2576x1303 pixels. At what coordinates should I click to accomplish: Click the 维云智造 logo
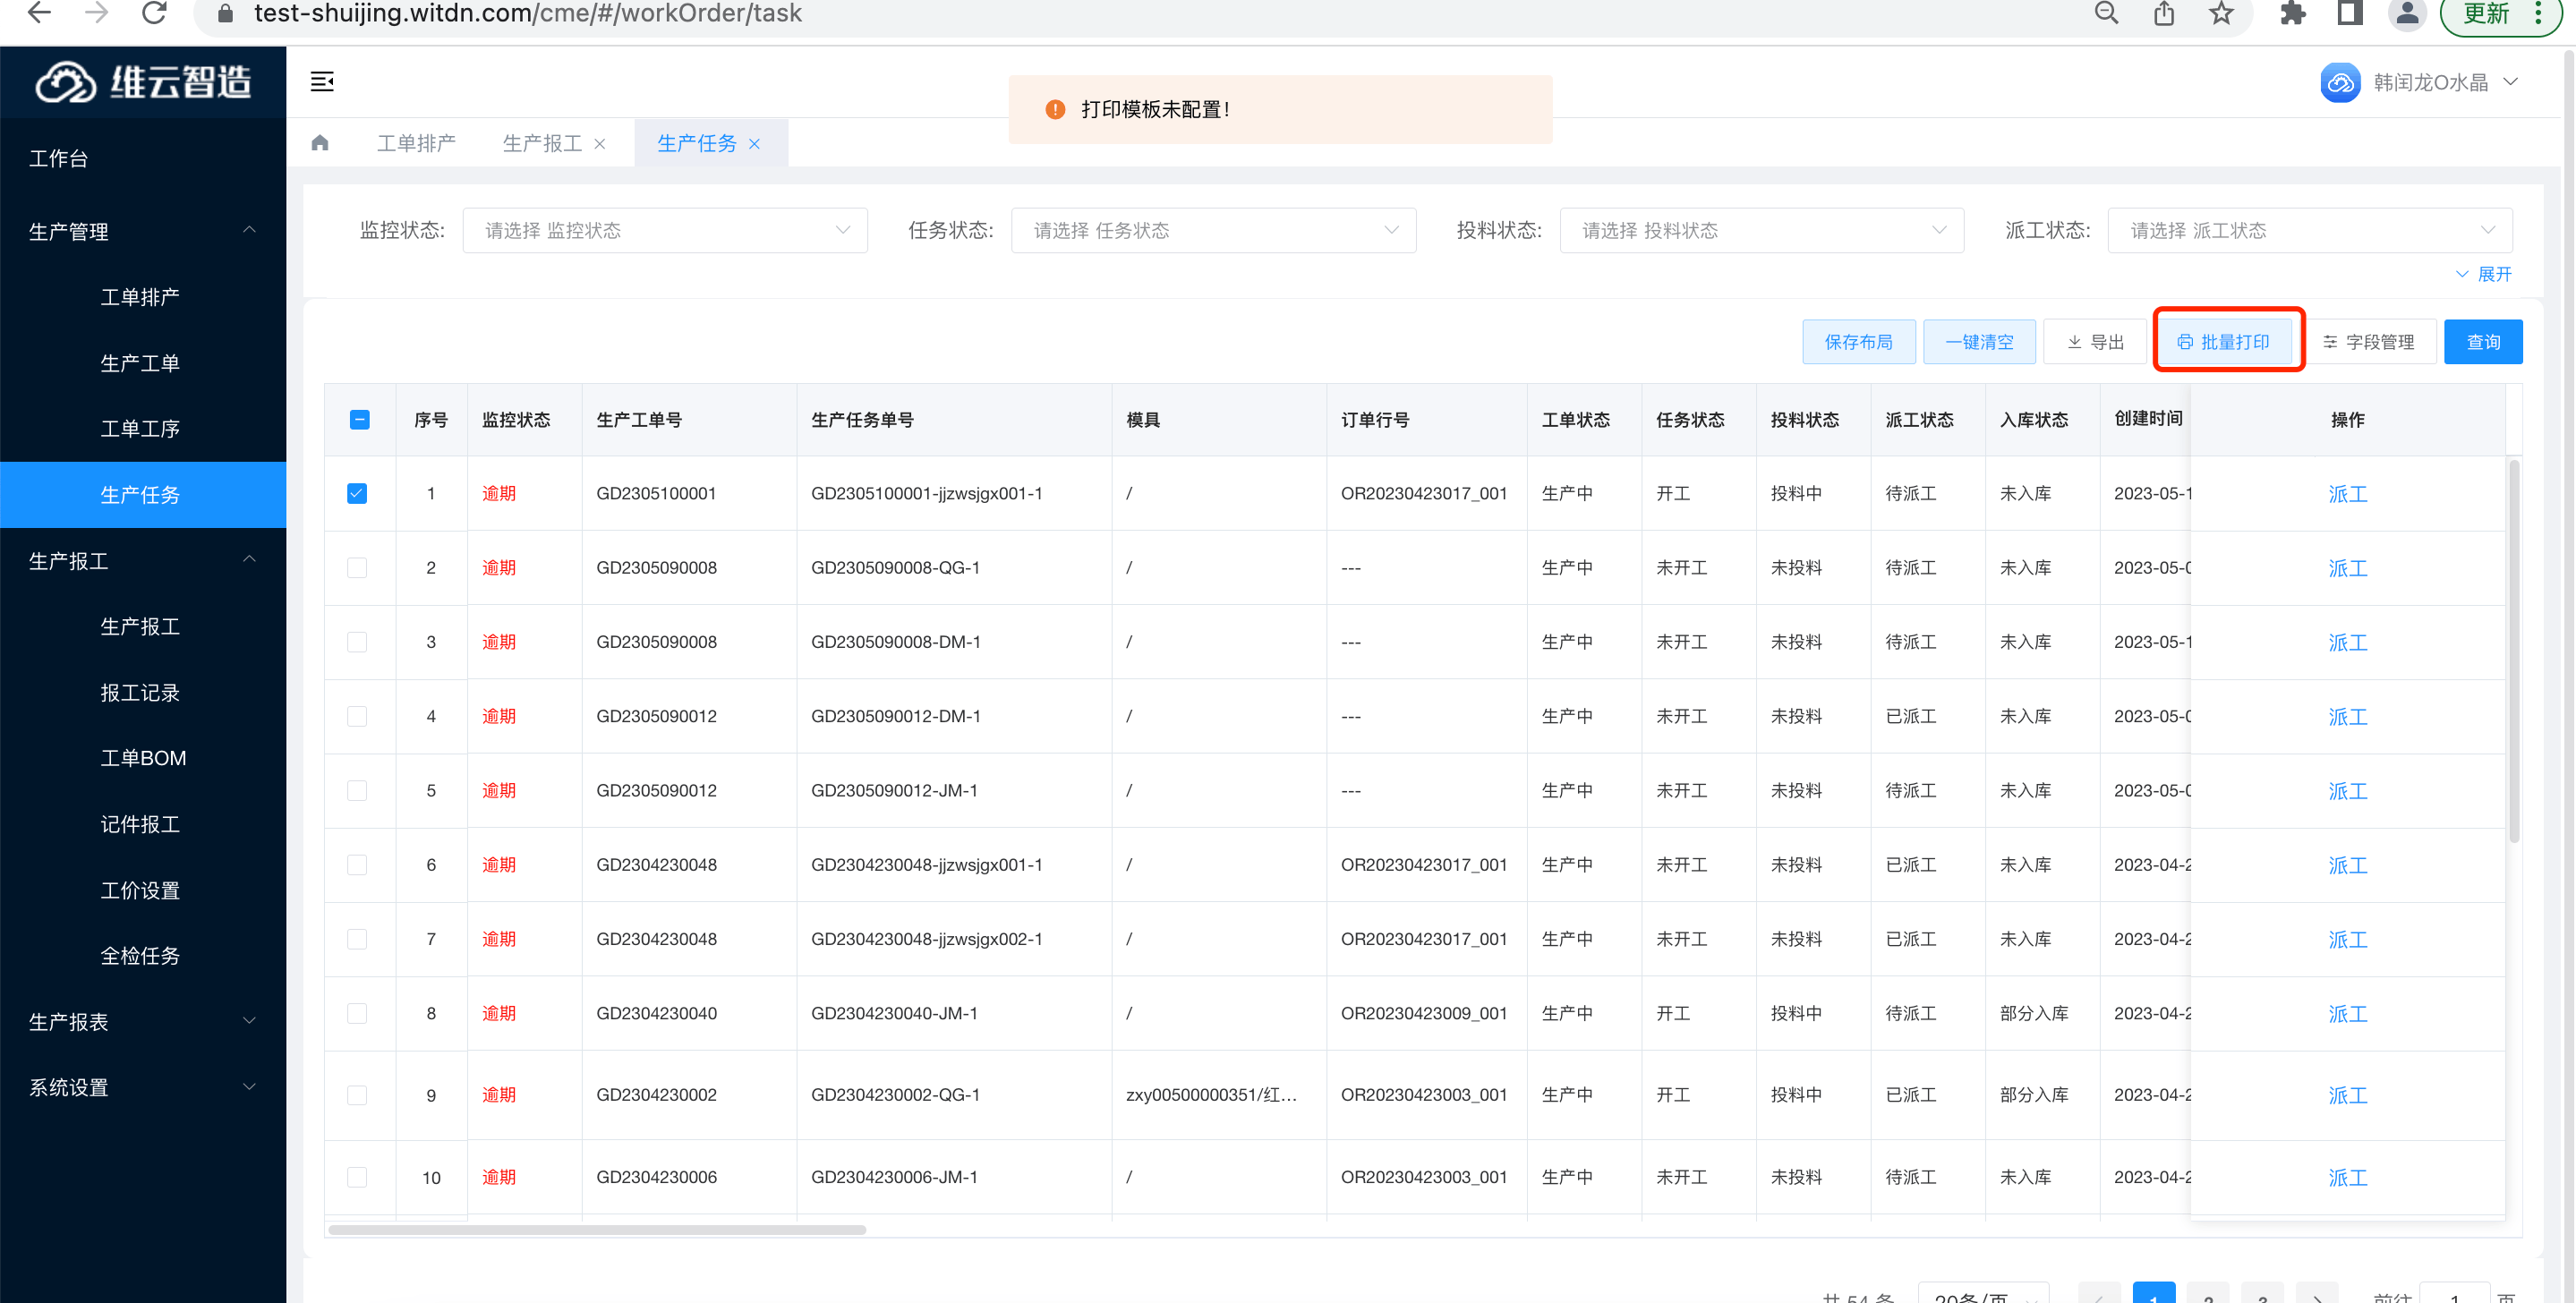[143, 82]
